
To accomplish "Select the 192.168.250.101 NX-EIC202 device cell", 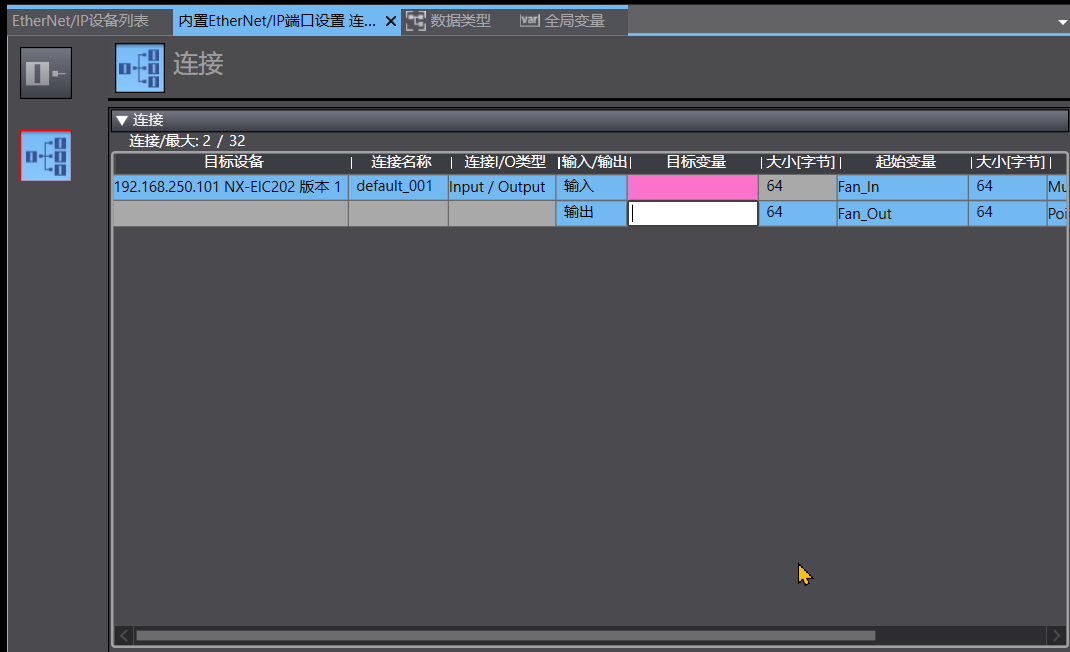I will (229, 187).
